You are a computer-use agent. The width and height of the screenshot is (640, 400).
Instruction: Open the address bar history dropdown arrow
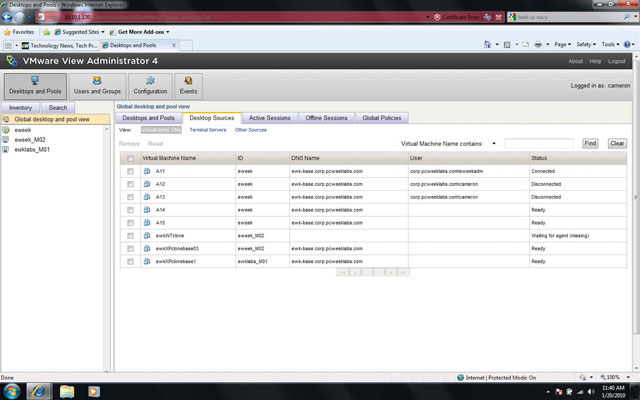pyautogui.click(x=427, y=17)
